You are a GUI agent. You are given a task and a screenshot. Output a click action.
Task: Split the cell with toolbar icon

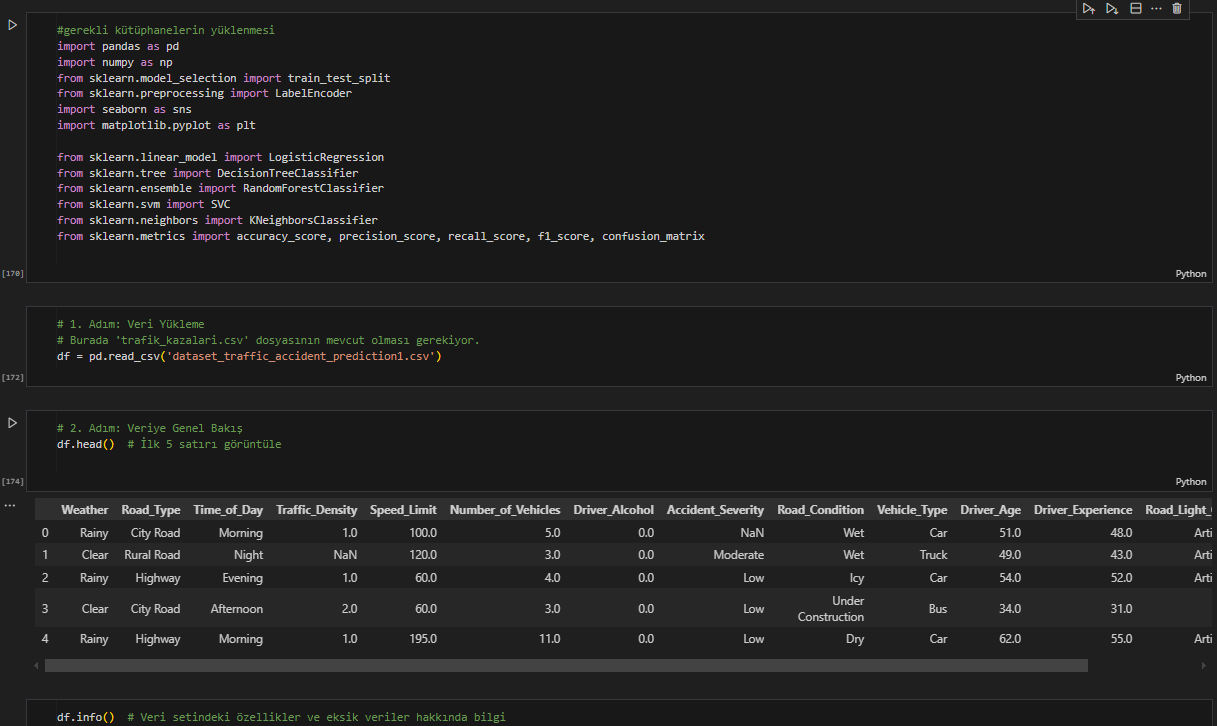(1135, 9)
